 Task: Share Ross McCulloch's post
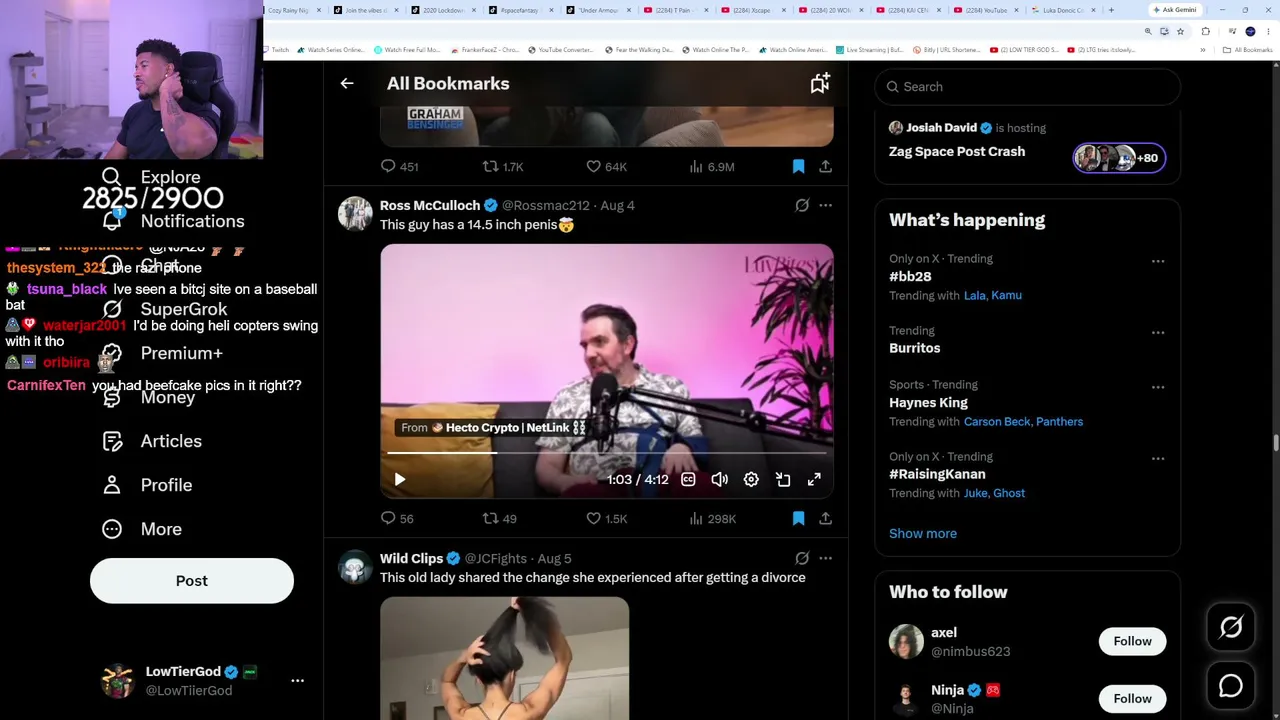pyautogui.click(x=825, y=519)
